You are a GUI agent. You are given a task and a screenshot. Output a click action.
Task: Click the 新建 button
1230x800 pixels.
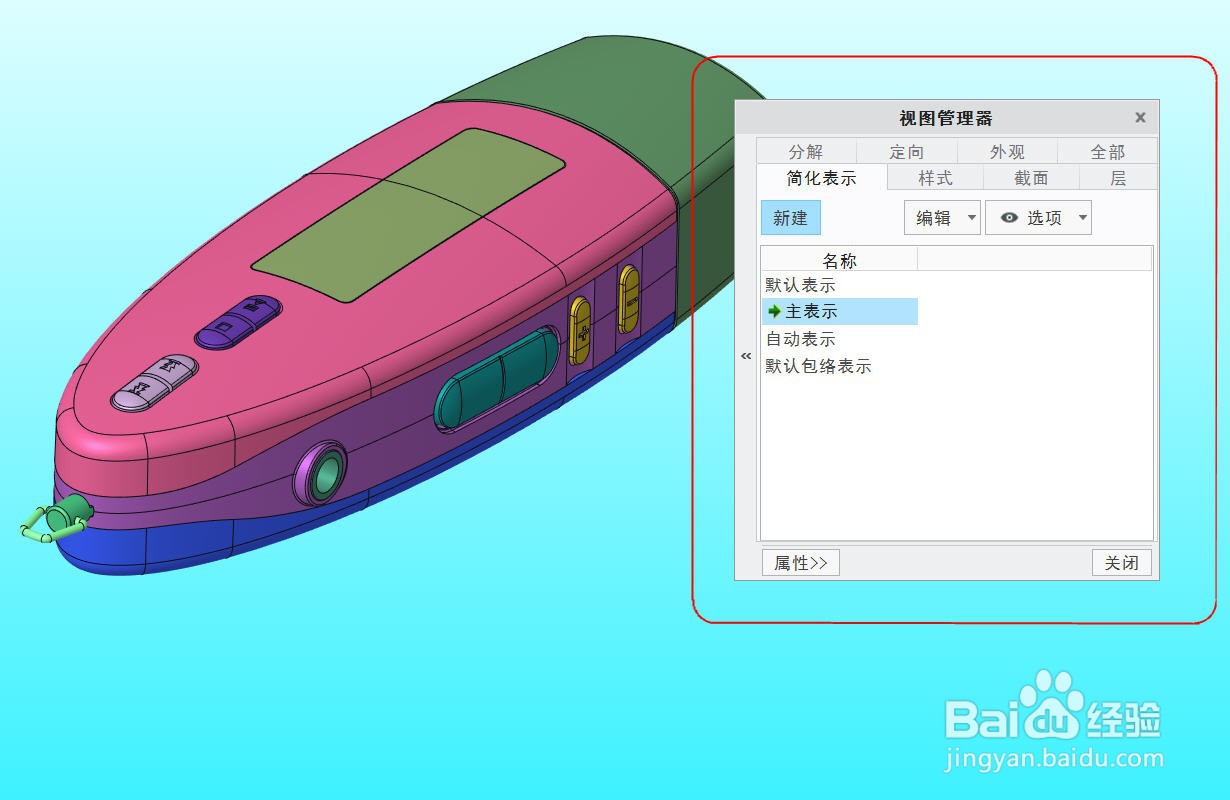point(791,218)
